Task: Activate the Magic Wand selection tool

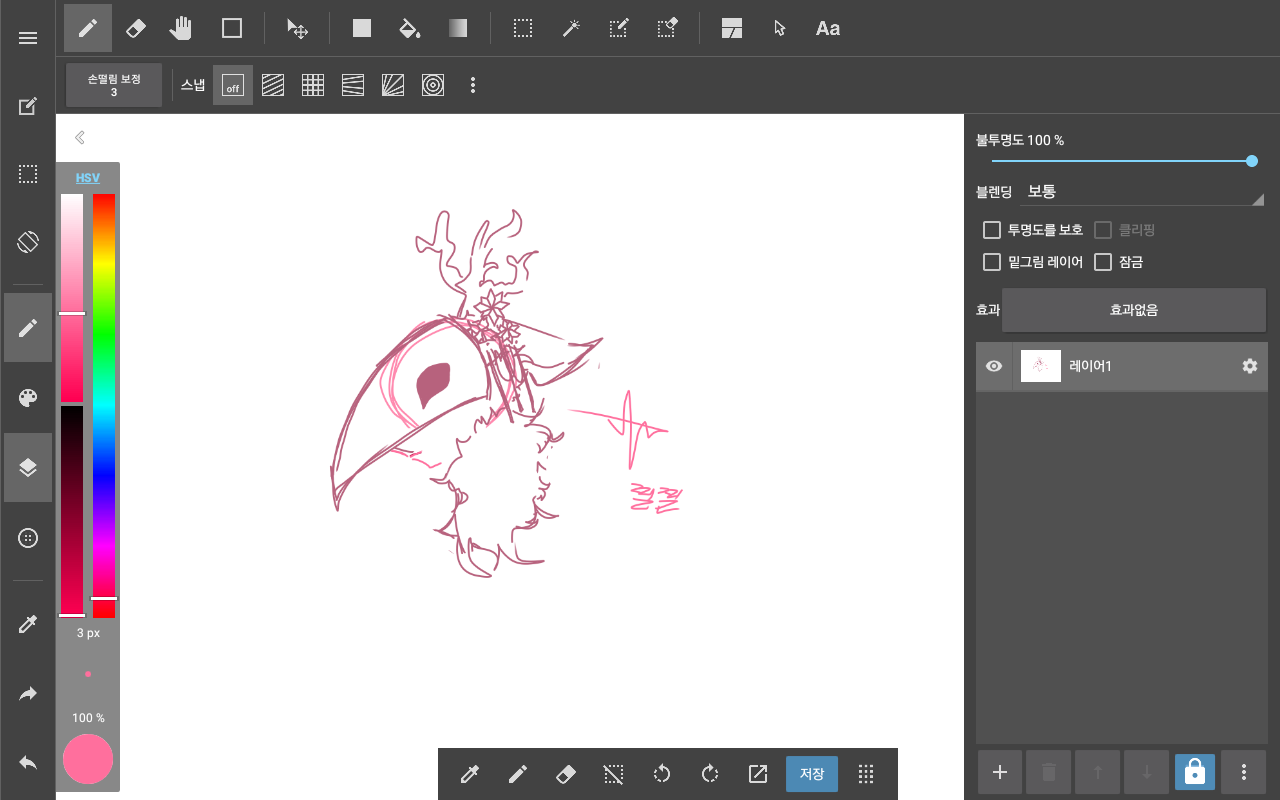Action: tap(571, 28)
